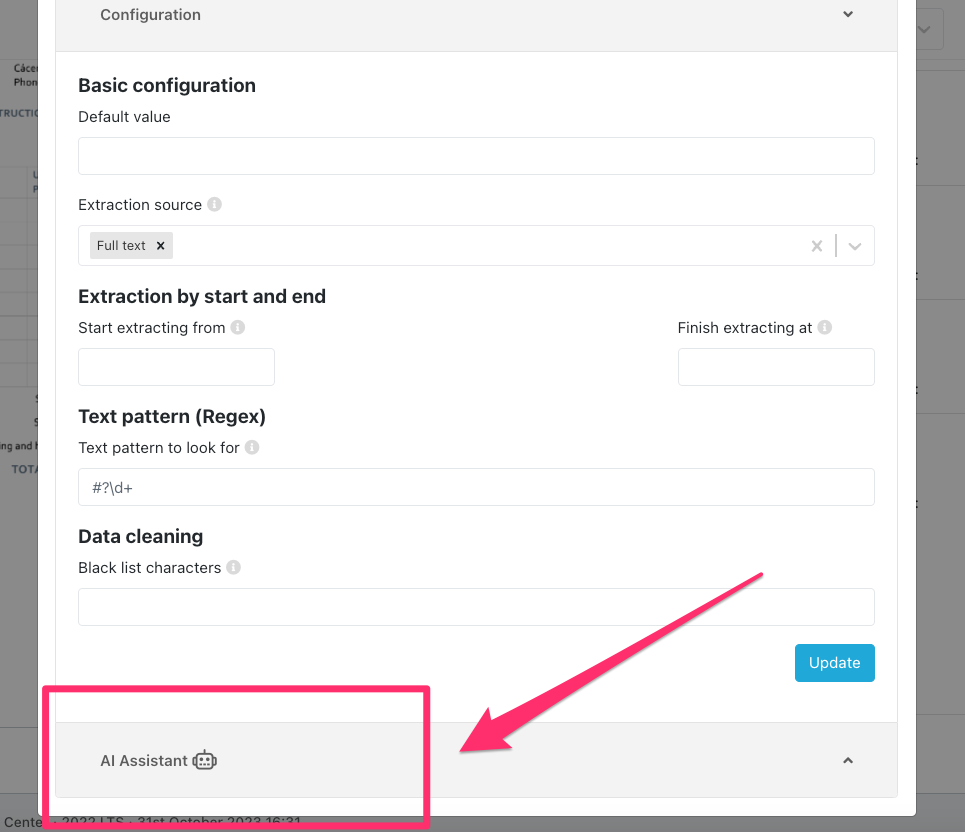Click the info icon beside Extraction source
The image size is (965, 832).
[214, 204]
